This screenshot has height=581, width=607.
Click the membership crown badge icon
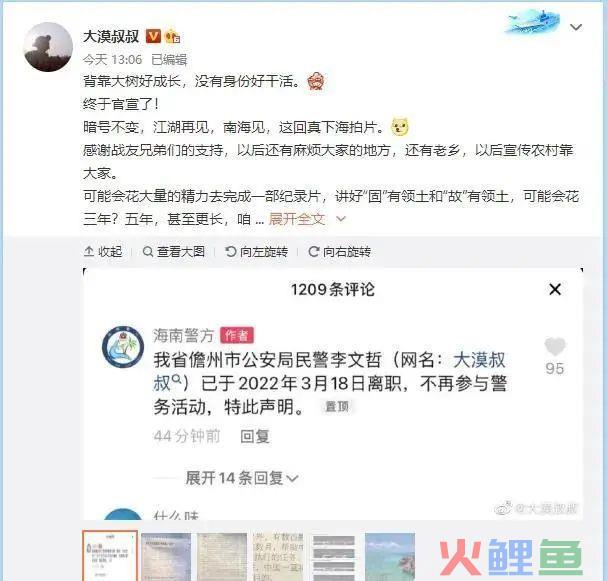[x=173, y=36]
